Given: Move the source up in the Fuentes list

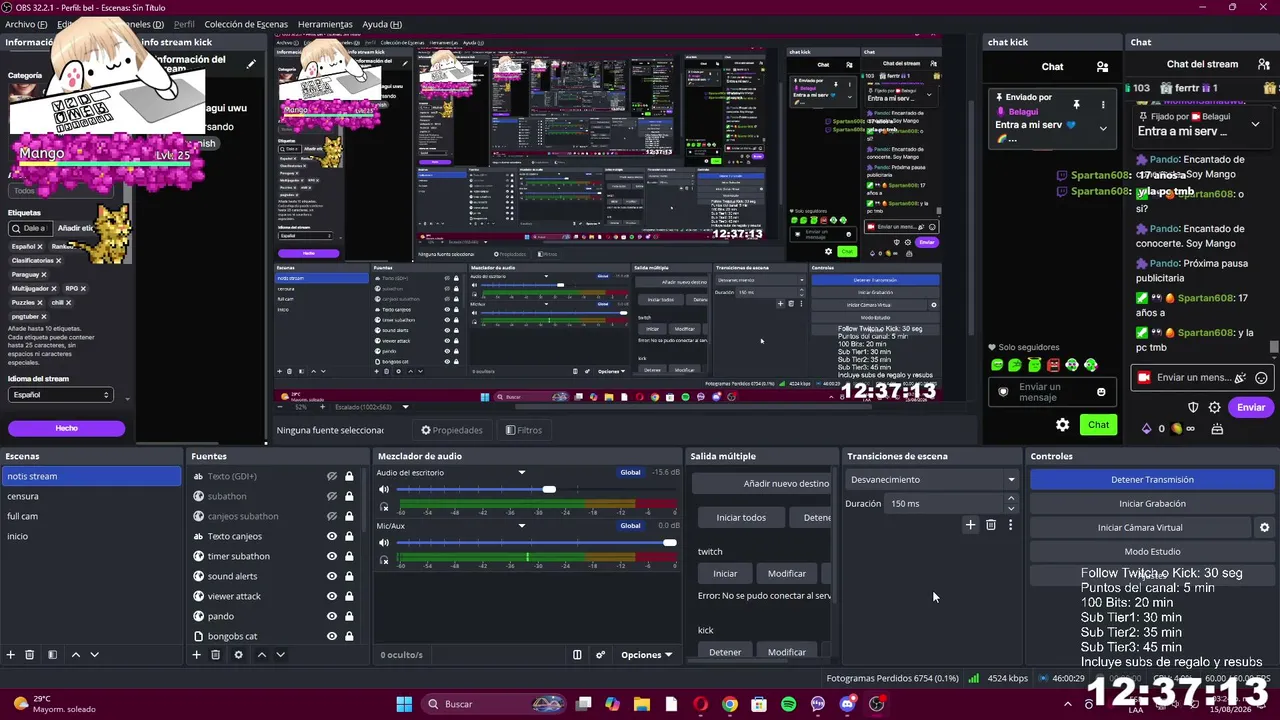Looking at the screenshot, I should (261, 655).
